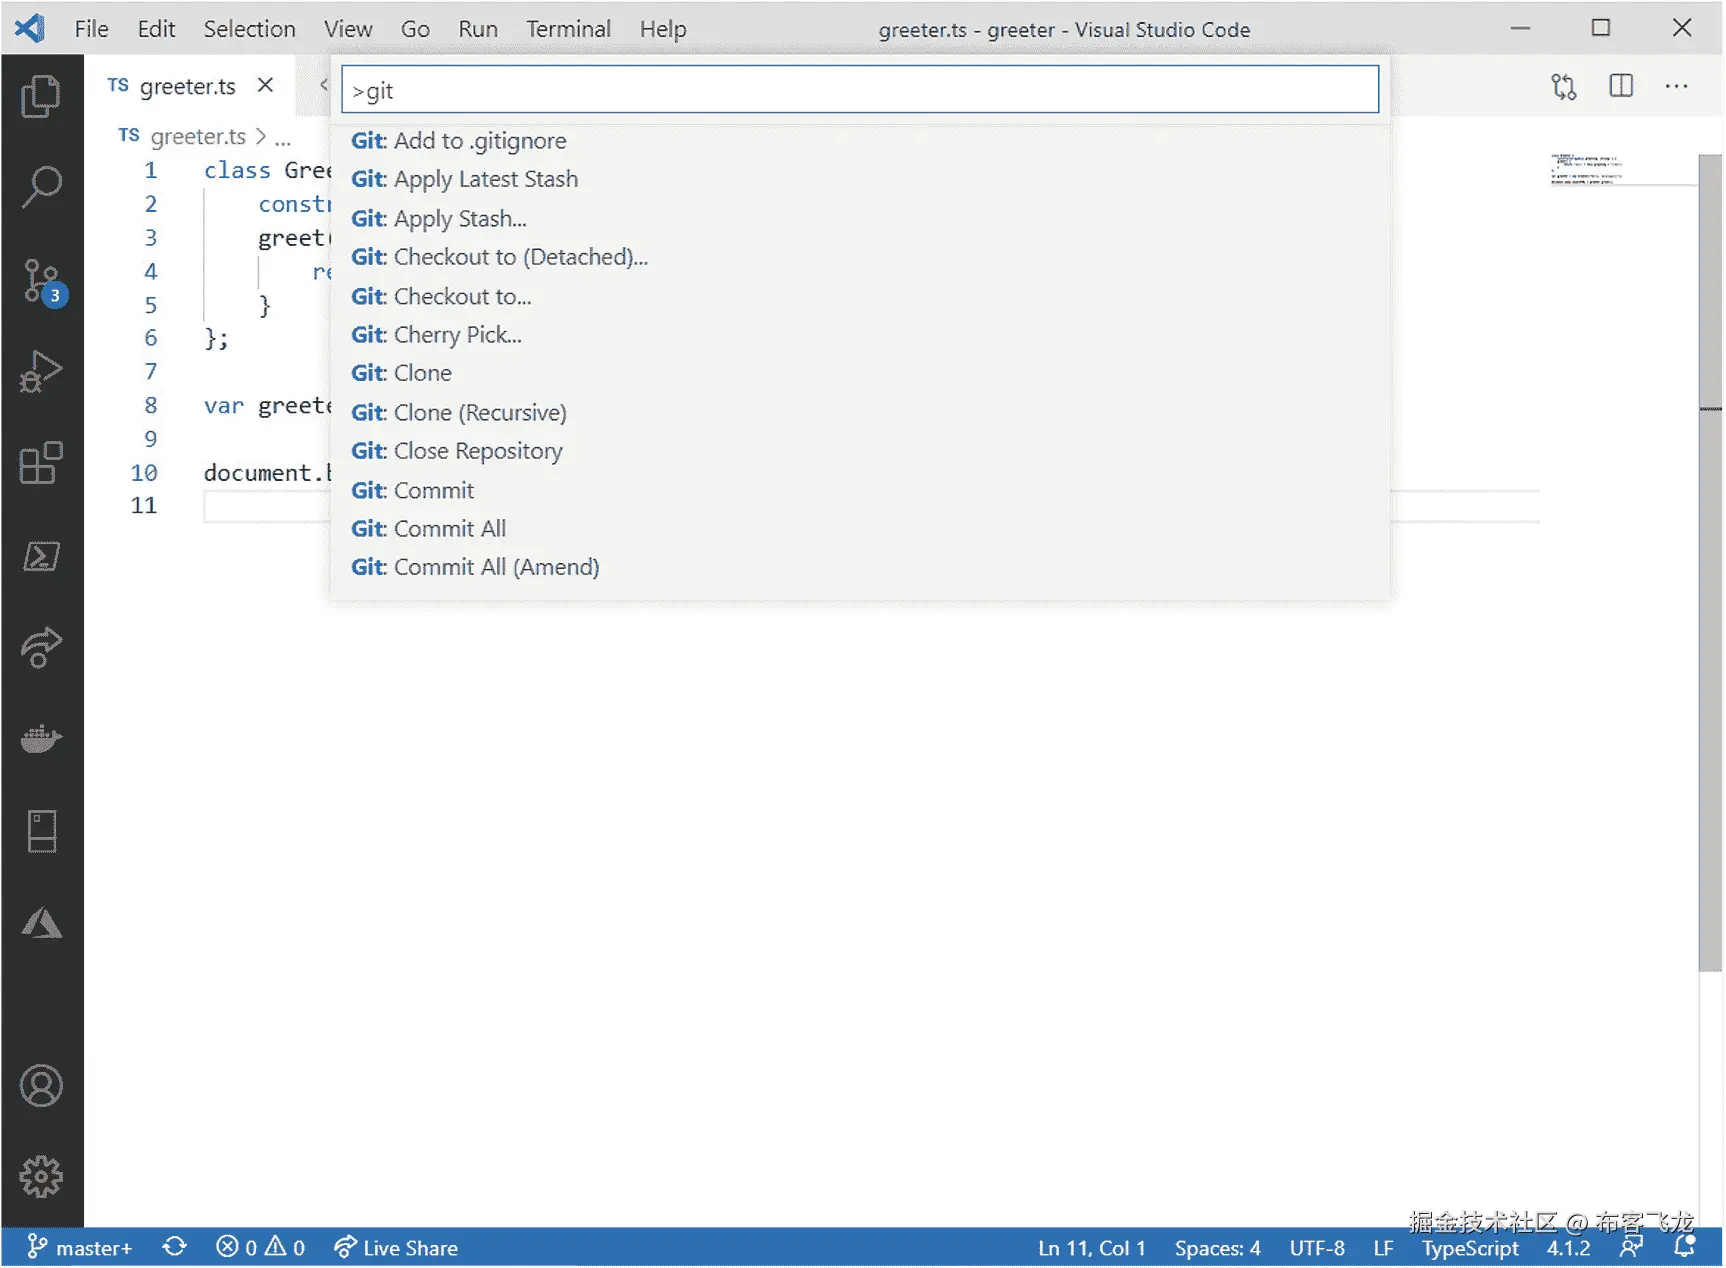The width and height of the screenshot is (1726, 1268).
Task: Open the terminal-style activity bar icon
Action: pos(41,556)
